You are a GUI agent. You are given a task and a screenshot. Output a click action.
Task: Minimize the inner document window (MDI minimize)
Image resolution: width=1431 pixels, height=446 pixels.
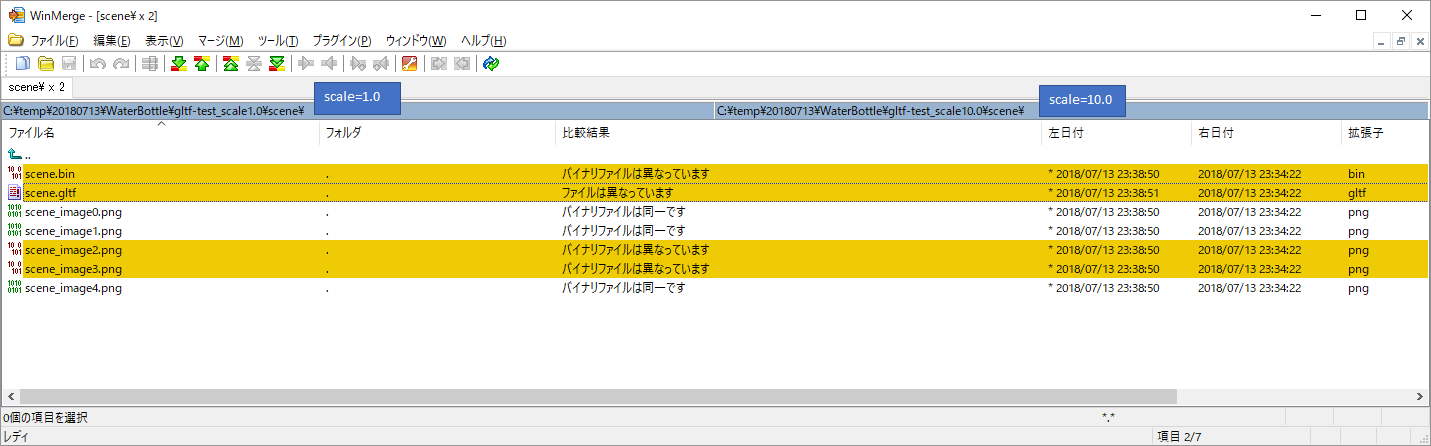pos(1383,41)
